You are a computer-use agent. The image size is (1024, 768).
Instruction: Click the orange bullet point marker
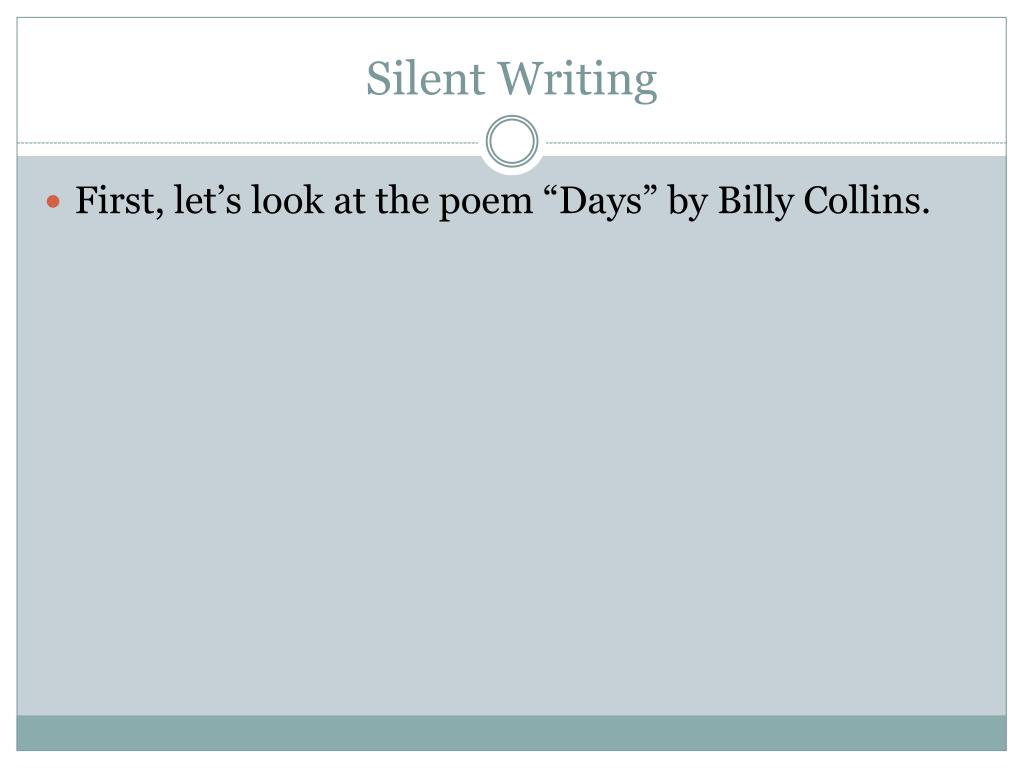[54, 202]
